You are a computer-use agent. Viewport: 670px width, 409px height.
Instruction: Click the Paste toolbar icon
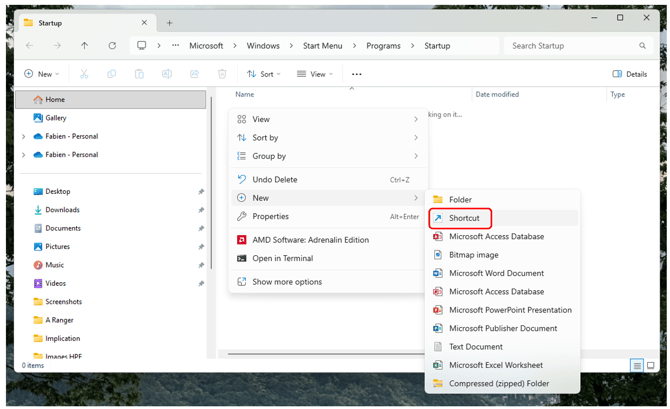tap(139, 74)
